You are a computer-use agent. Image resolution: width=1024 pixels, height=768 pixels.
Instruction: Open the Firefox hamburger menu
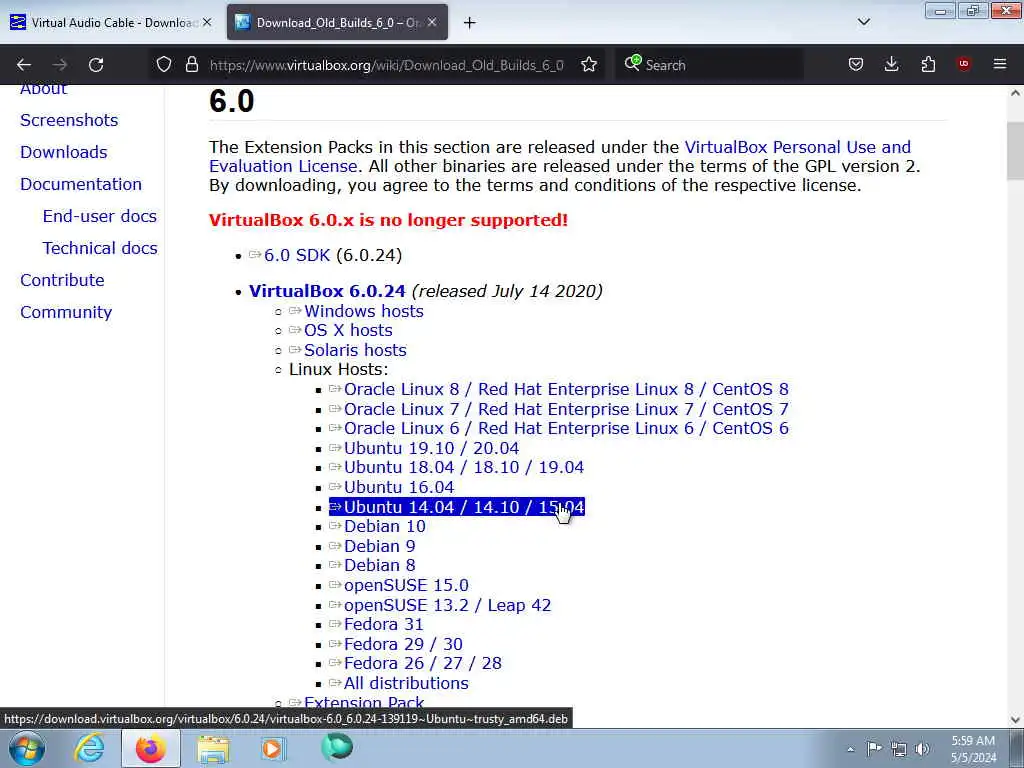pyautogui.click(x=1000, y=65)
